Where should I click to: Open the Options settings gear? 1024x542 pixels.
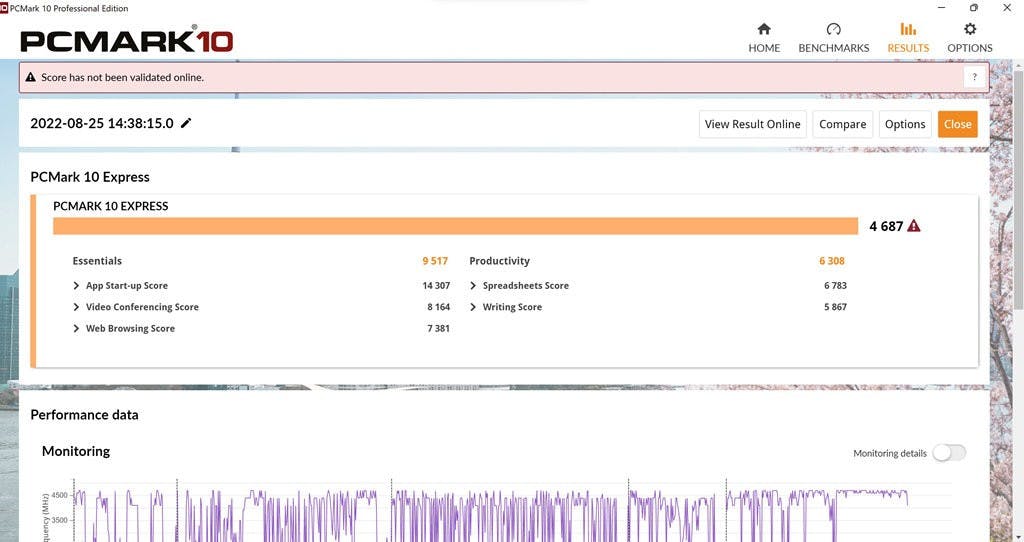click(x=970, y=38)
